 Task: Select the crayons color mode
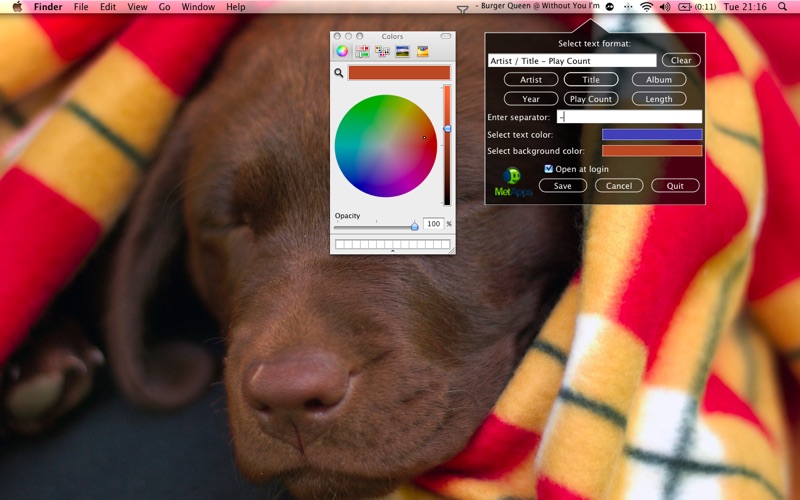point(422,51)
